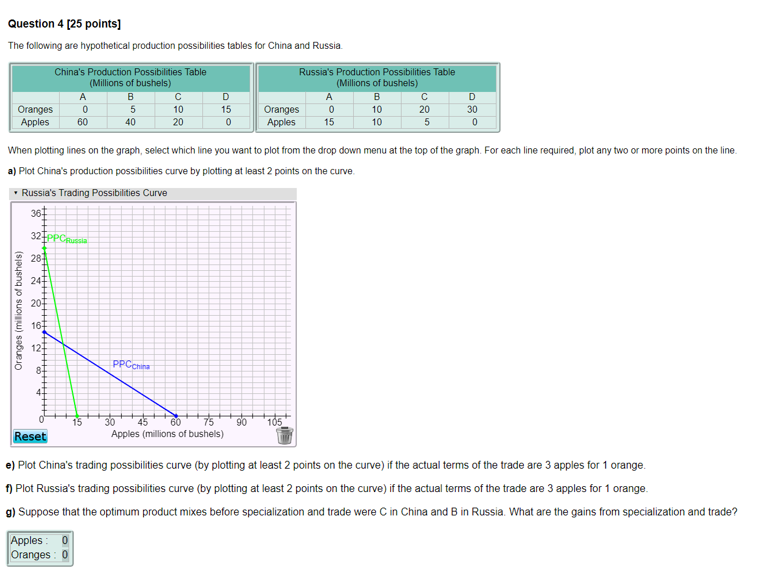Click Russia's Production Possibilities Table header

[x=377, y=77]
